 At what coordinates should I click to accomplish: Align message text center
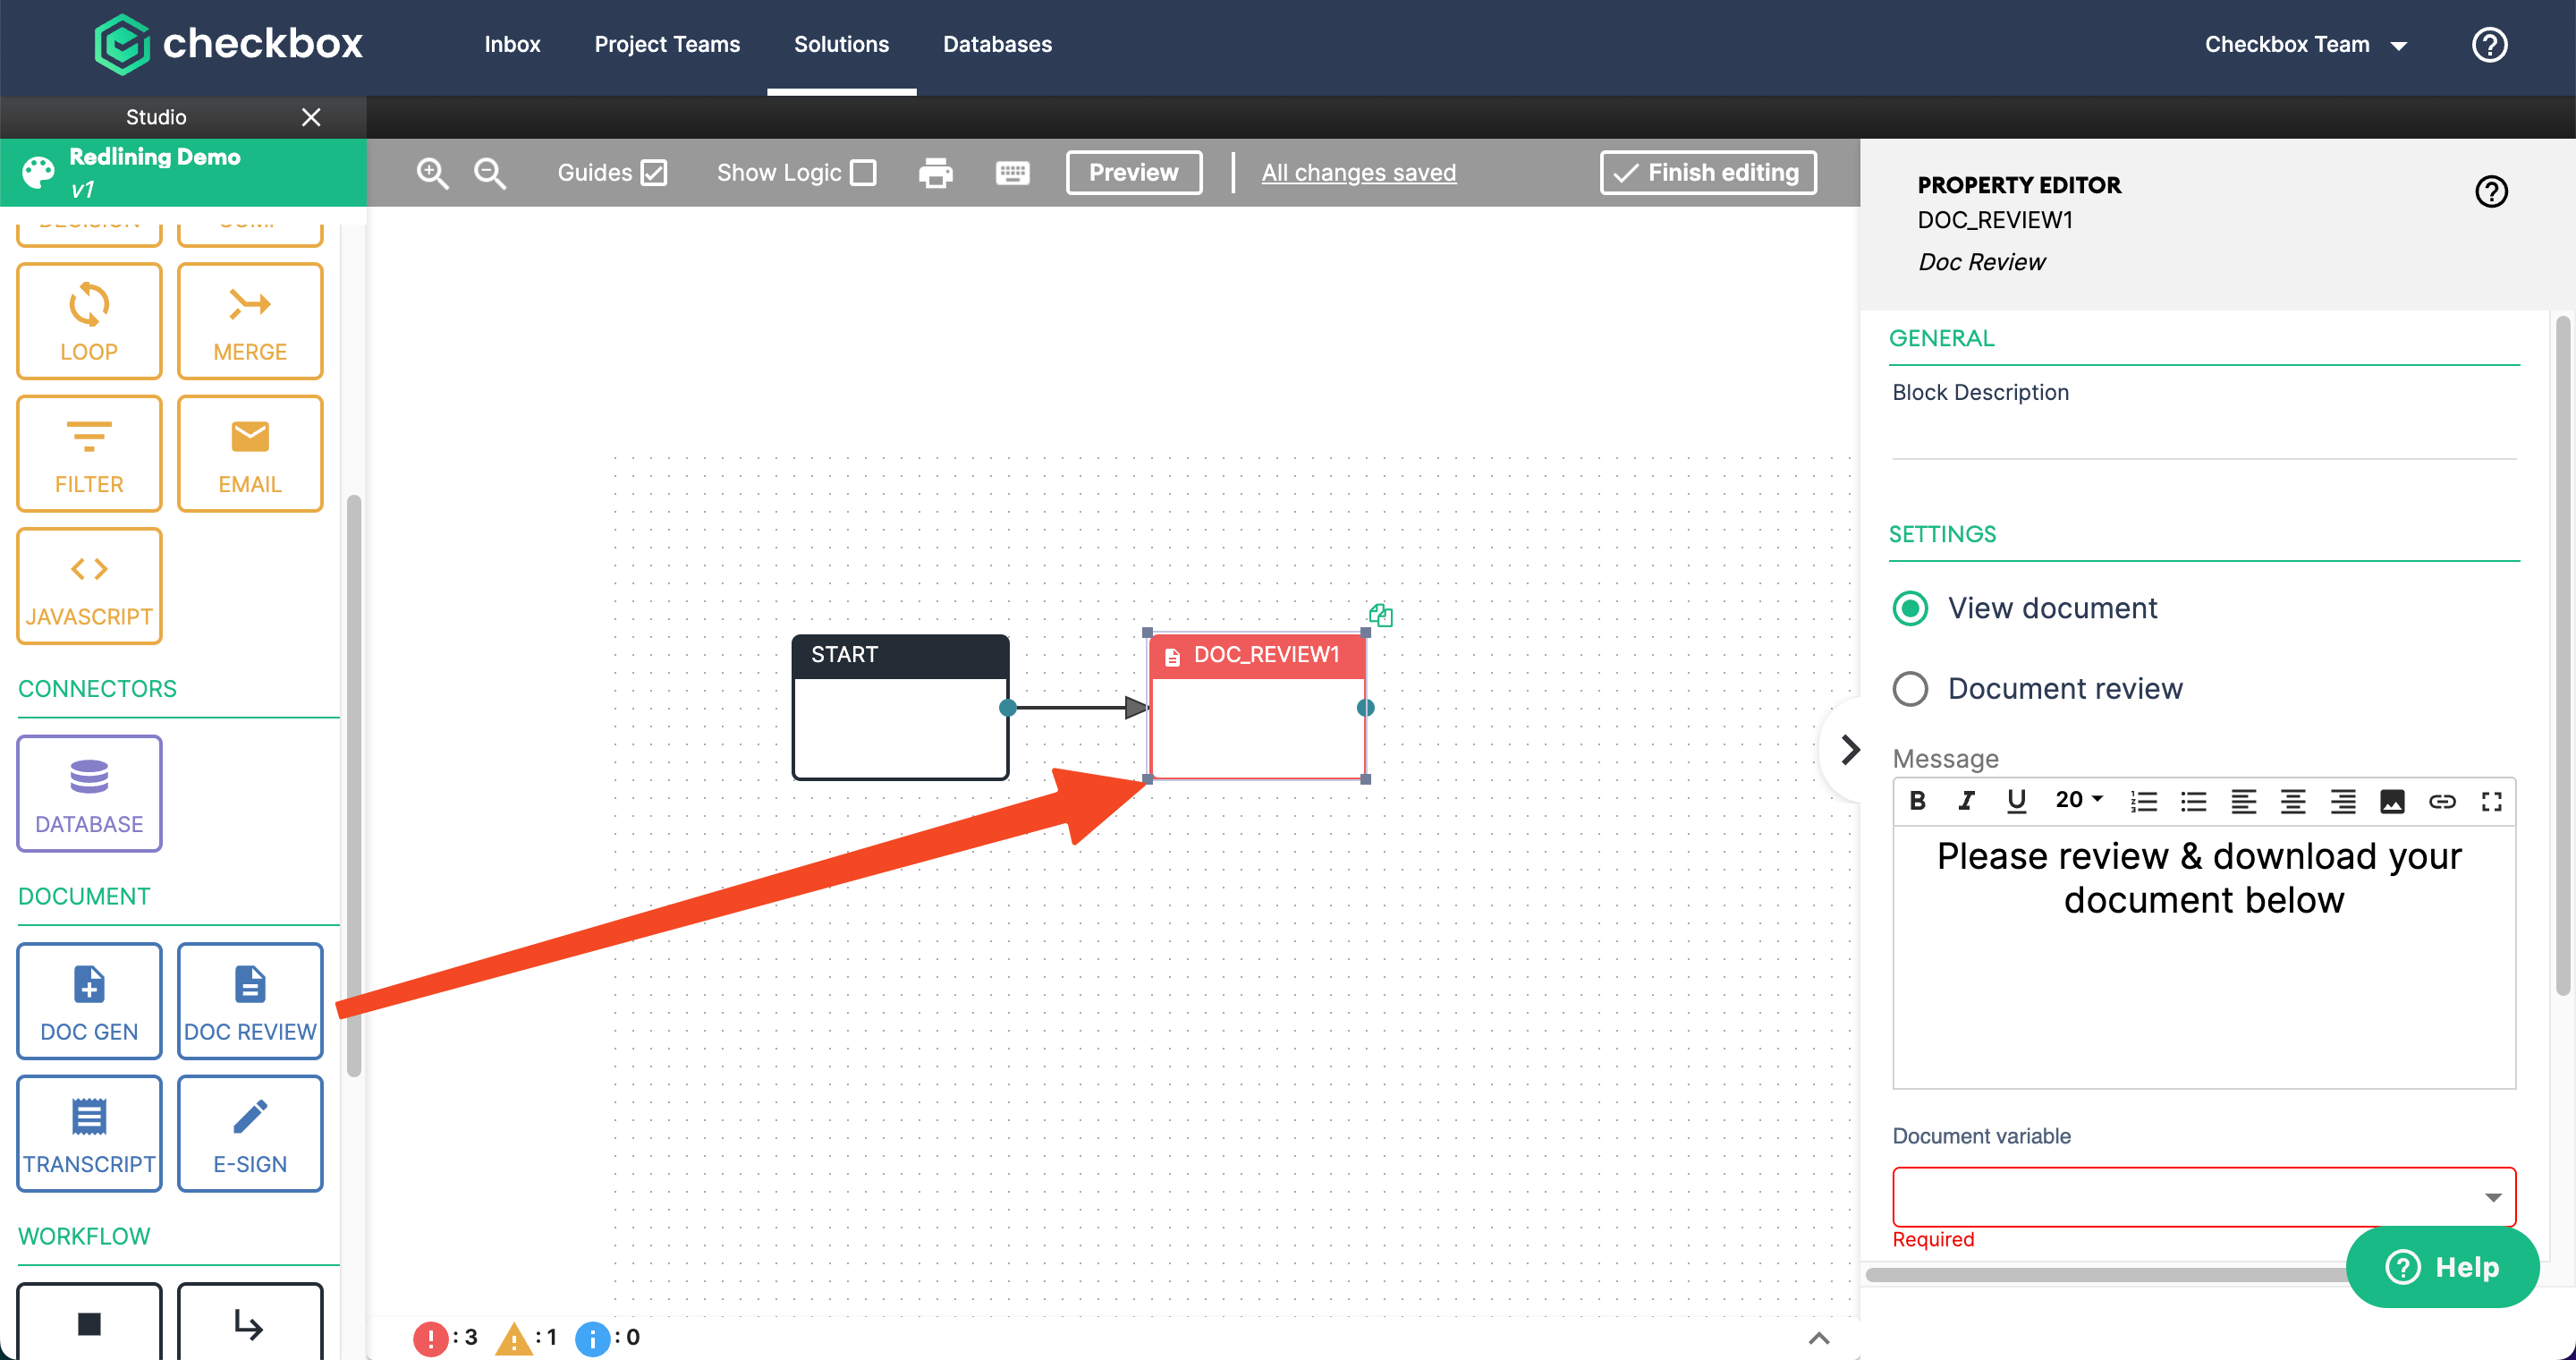tap(2292, 801)
